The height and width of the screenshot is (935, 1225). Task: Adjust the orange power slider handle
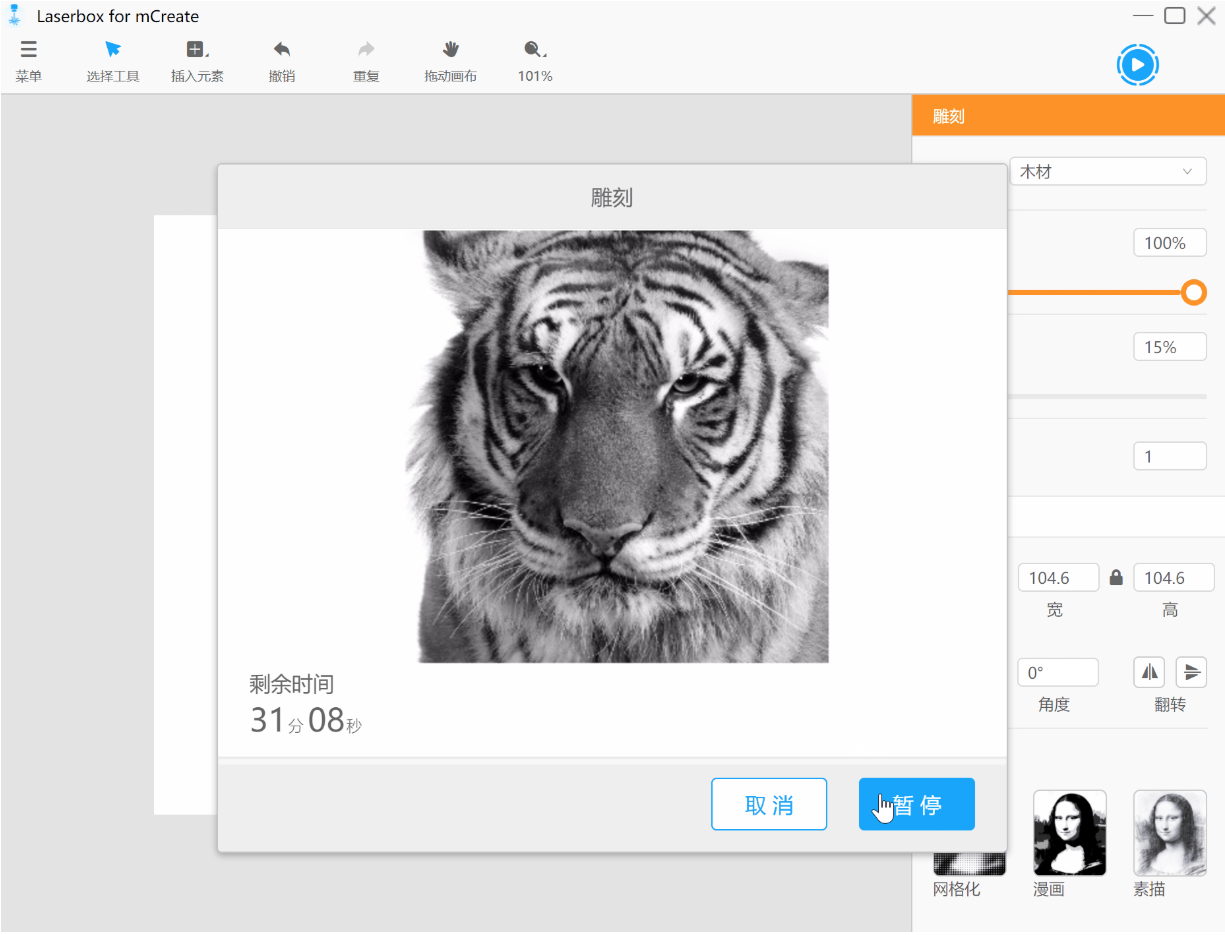1194,293
